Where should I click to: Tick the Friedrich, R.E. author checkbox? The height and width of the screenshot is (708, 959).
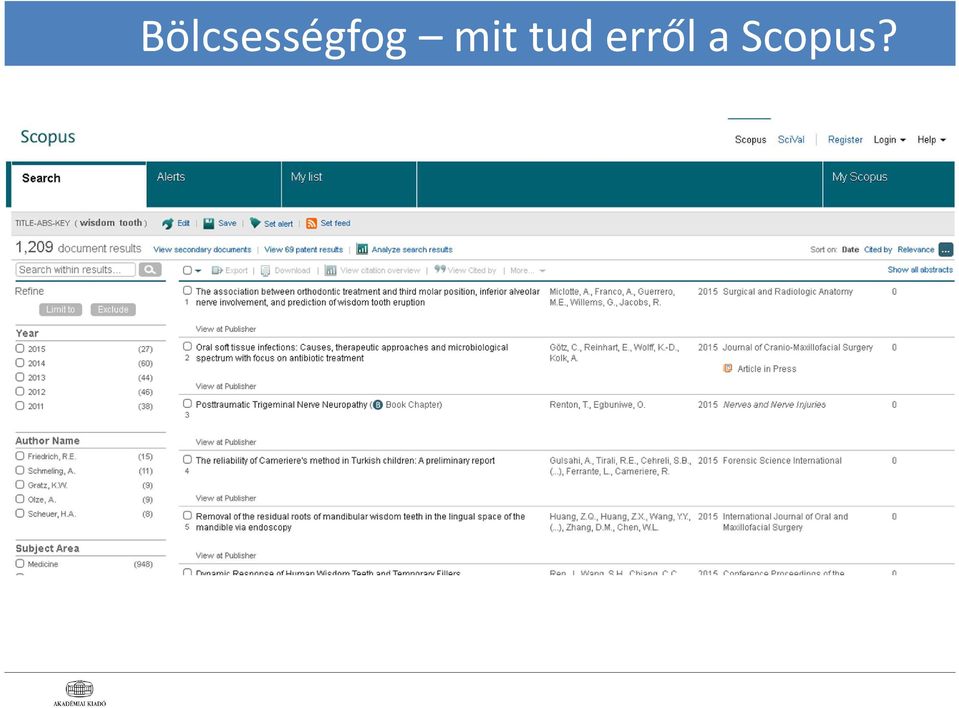[x=20, y=456]
